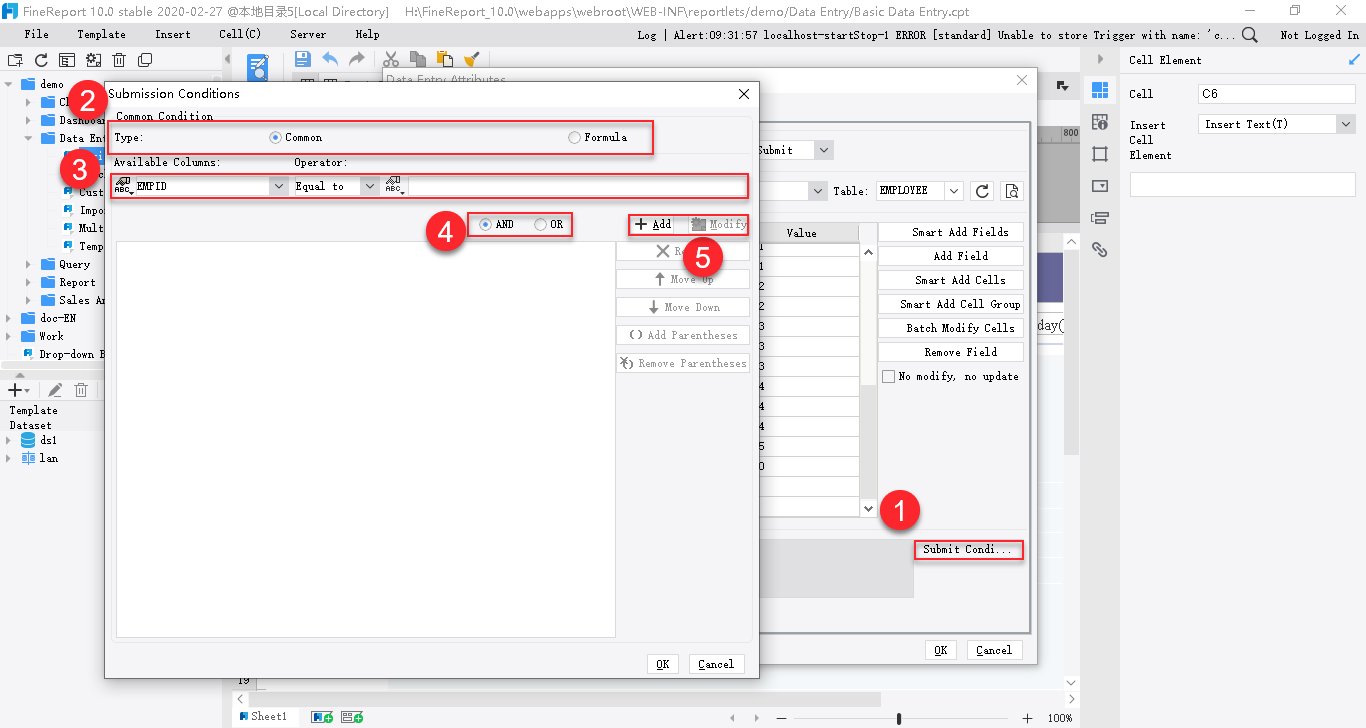Click the Smart Add Fields button
The width and height of the screenshot is (1366, 728).
951,232
